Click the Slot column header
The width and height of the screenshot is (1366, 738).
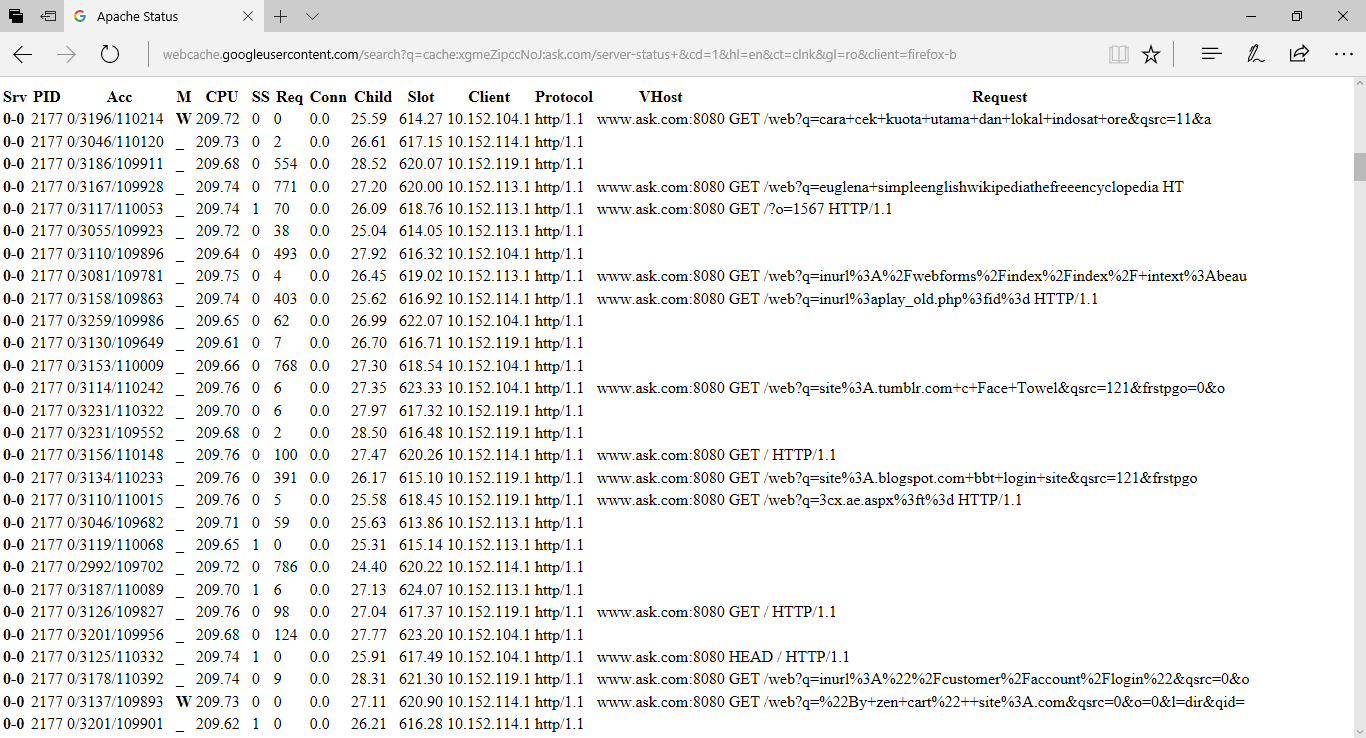pyautogui.click(x=421, y=97)
